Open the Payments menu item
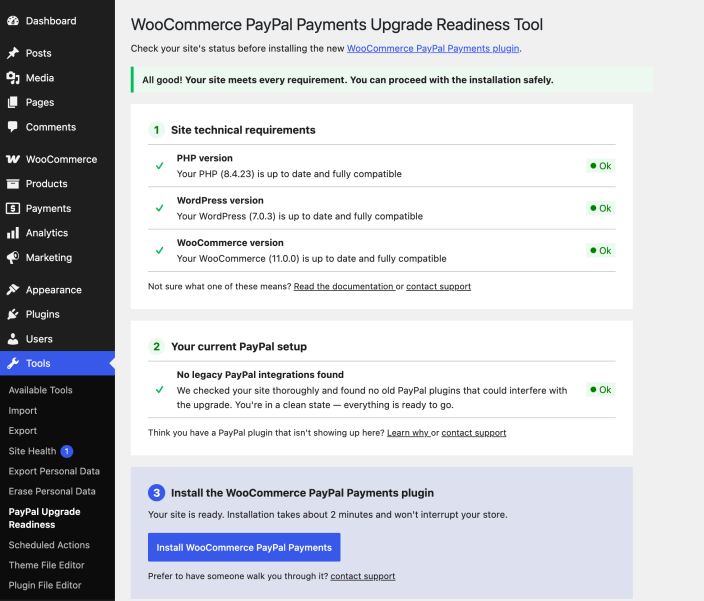 pyautogui.click(x=57, y=208)
